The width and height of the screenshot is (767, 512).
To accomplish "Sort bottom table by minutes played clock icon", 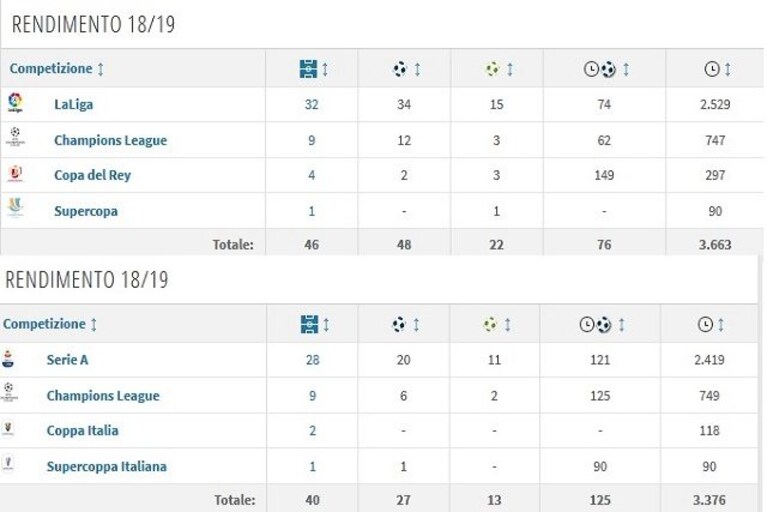I will point(705,324).
